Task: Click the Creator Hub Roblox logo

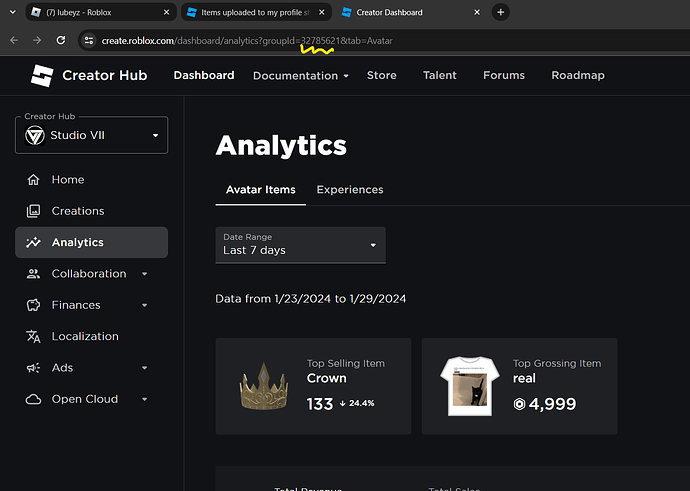Action: (x=42, y=75)
